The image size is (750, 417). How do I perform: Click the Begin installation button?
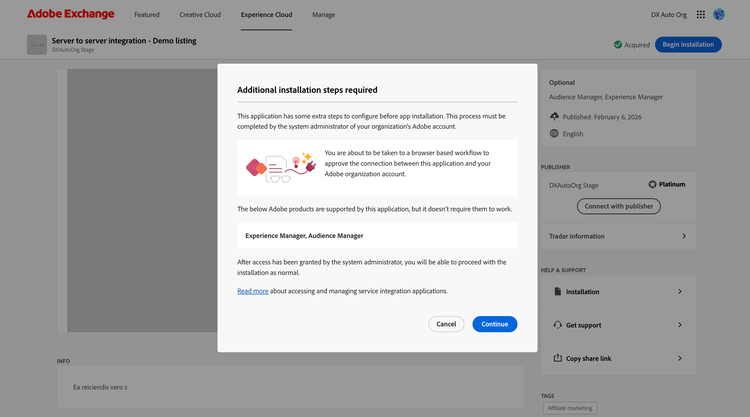click(688, 44)
